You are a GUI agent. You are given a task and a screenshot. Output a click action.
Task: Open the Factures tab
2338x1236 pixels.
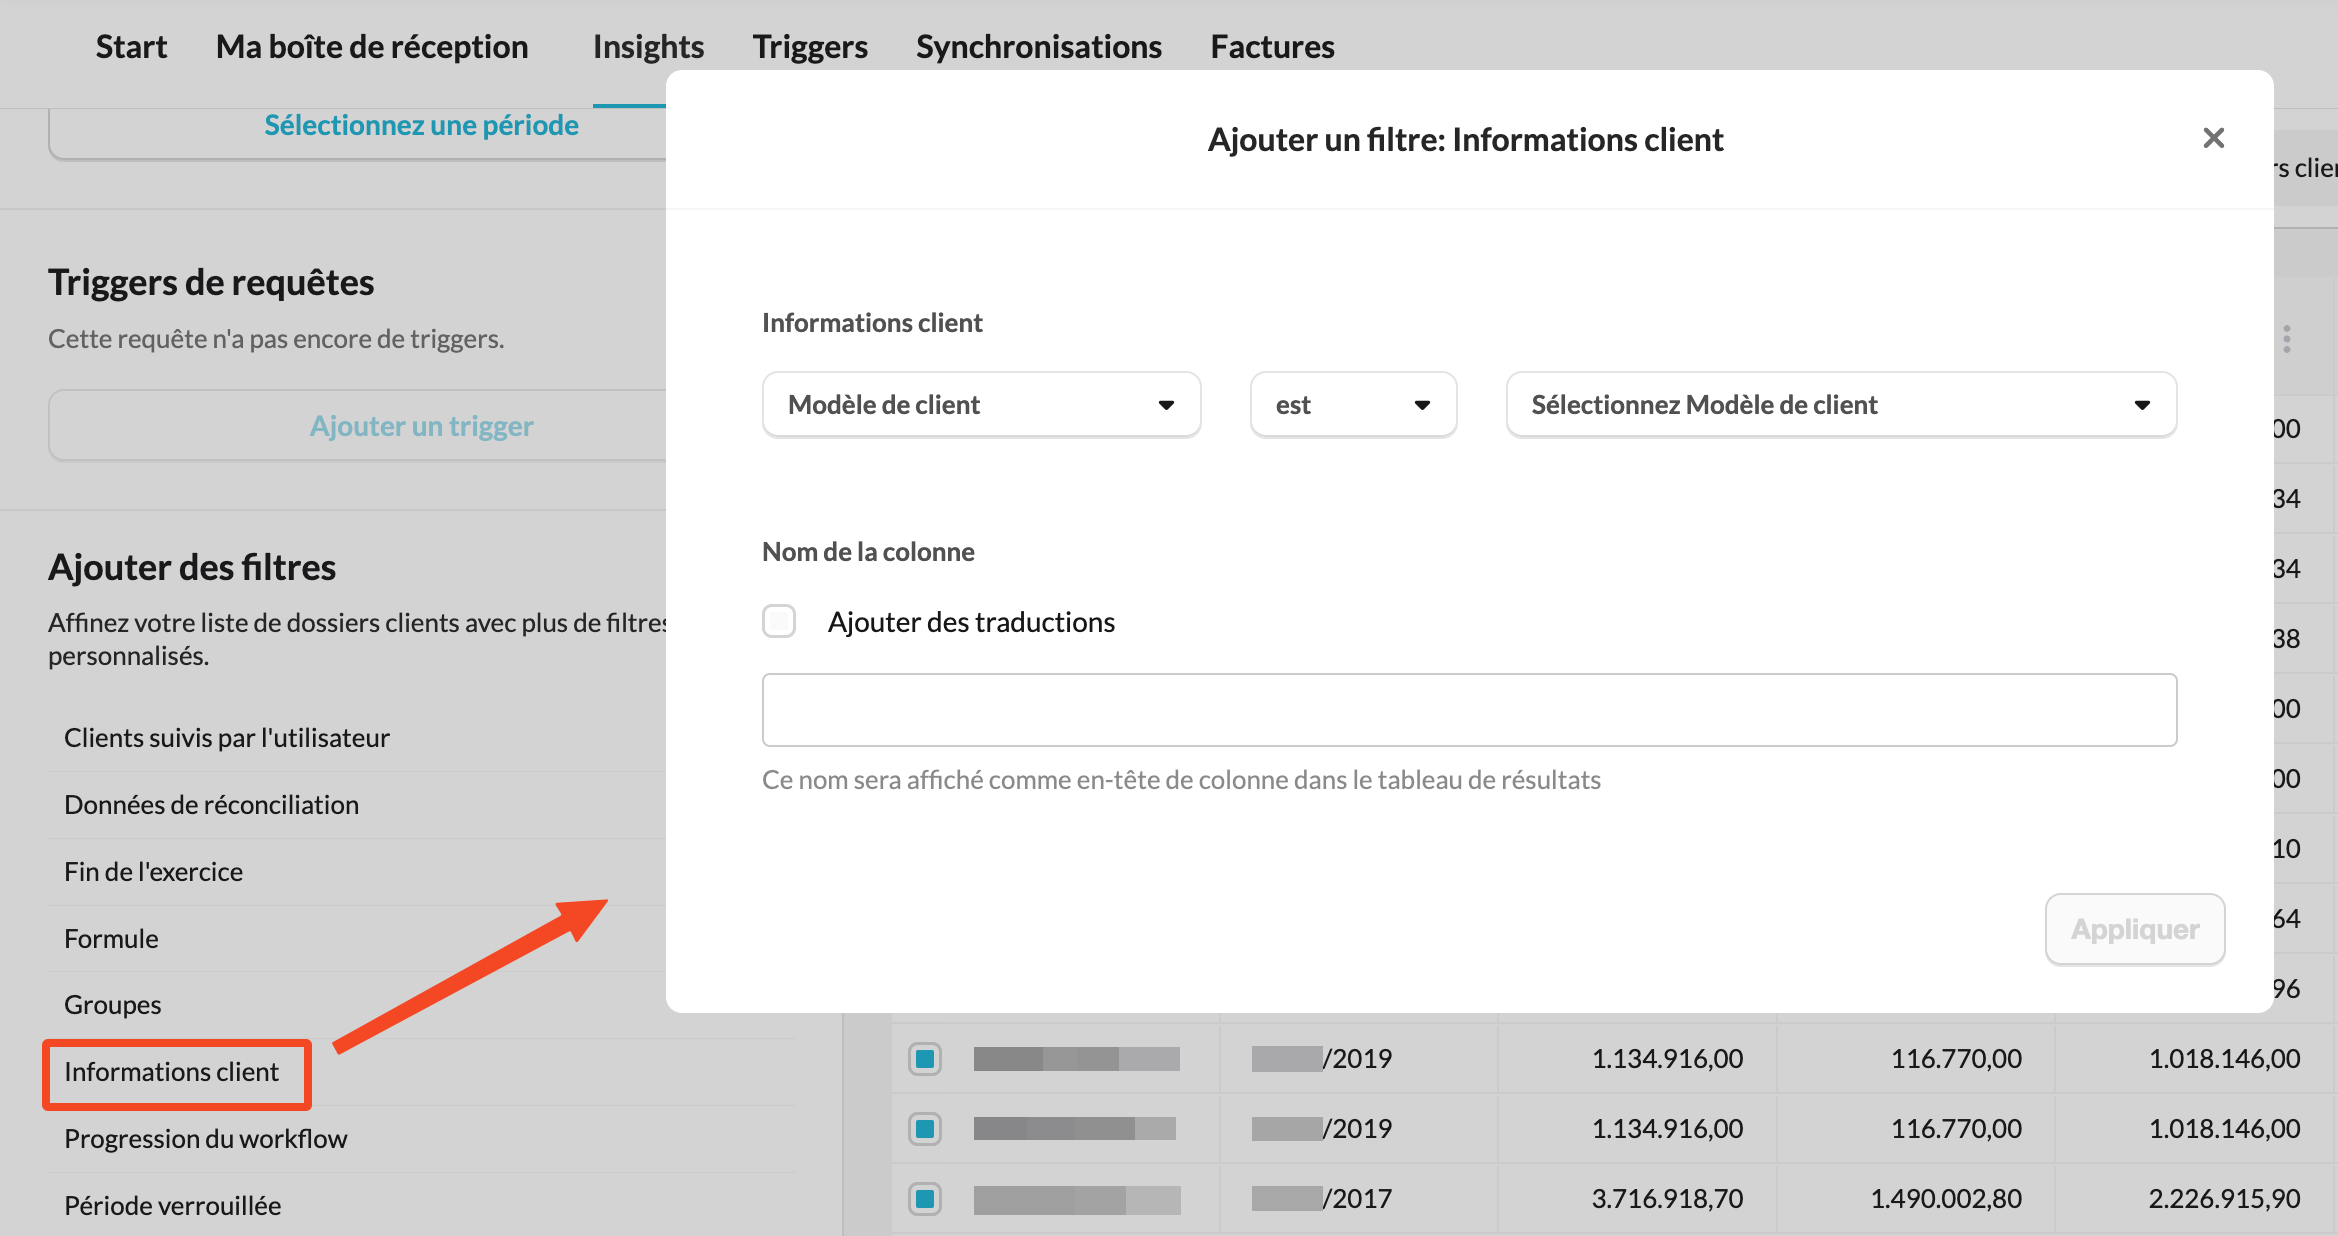[1272, 47]
